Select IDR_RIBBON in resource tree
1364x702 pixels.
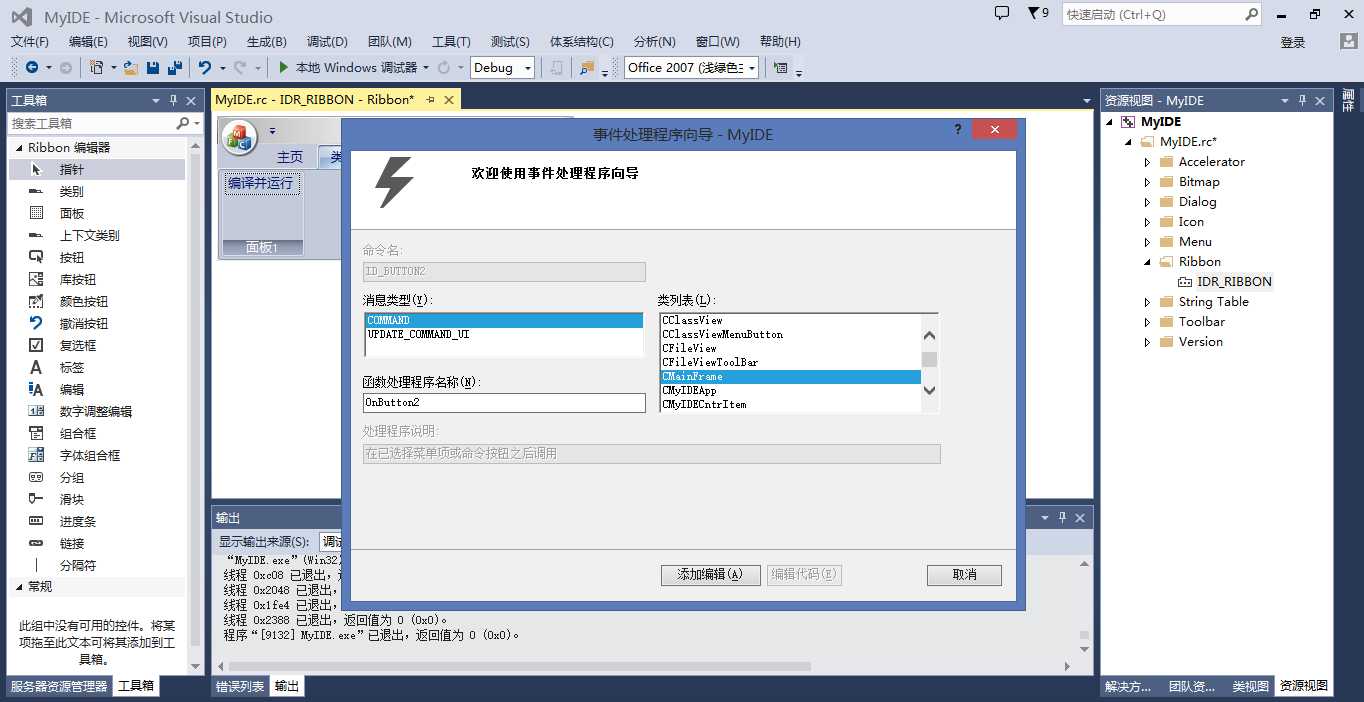tap(1234, 282)
